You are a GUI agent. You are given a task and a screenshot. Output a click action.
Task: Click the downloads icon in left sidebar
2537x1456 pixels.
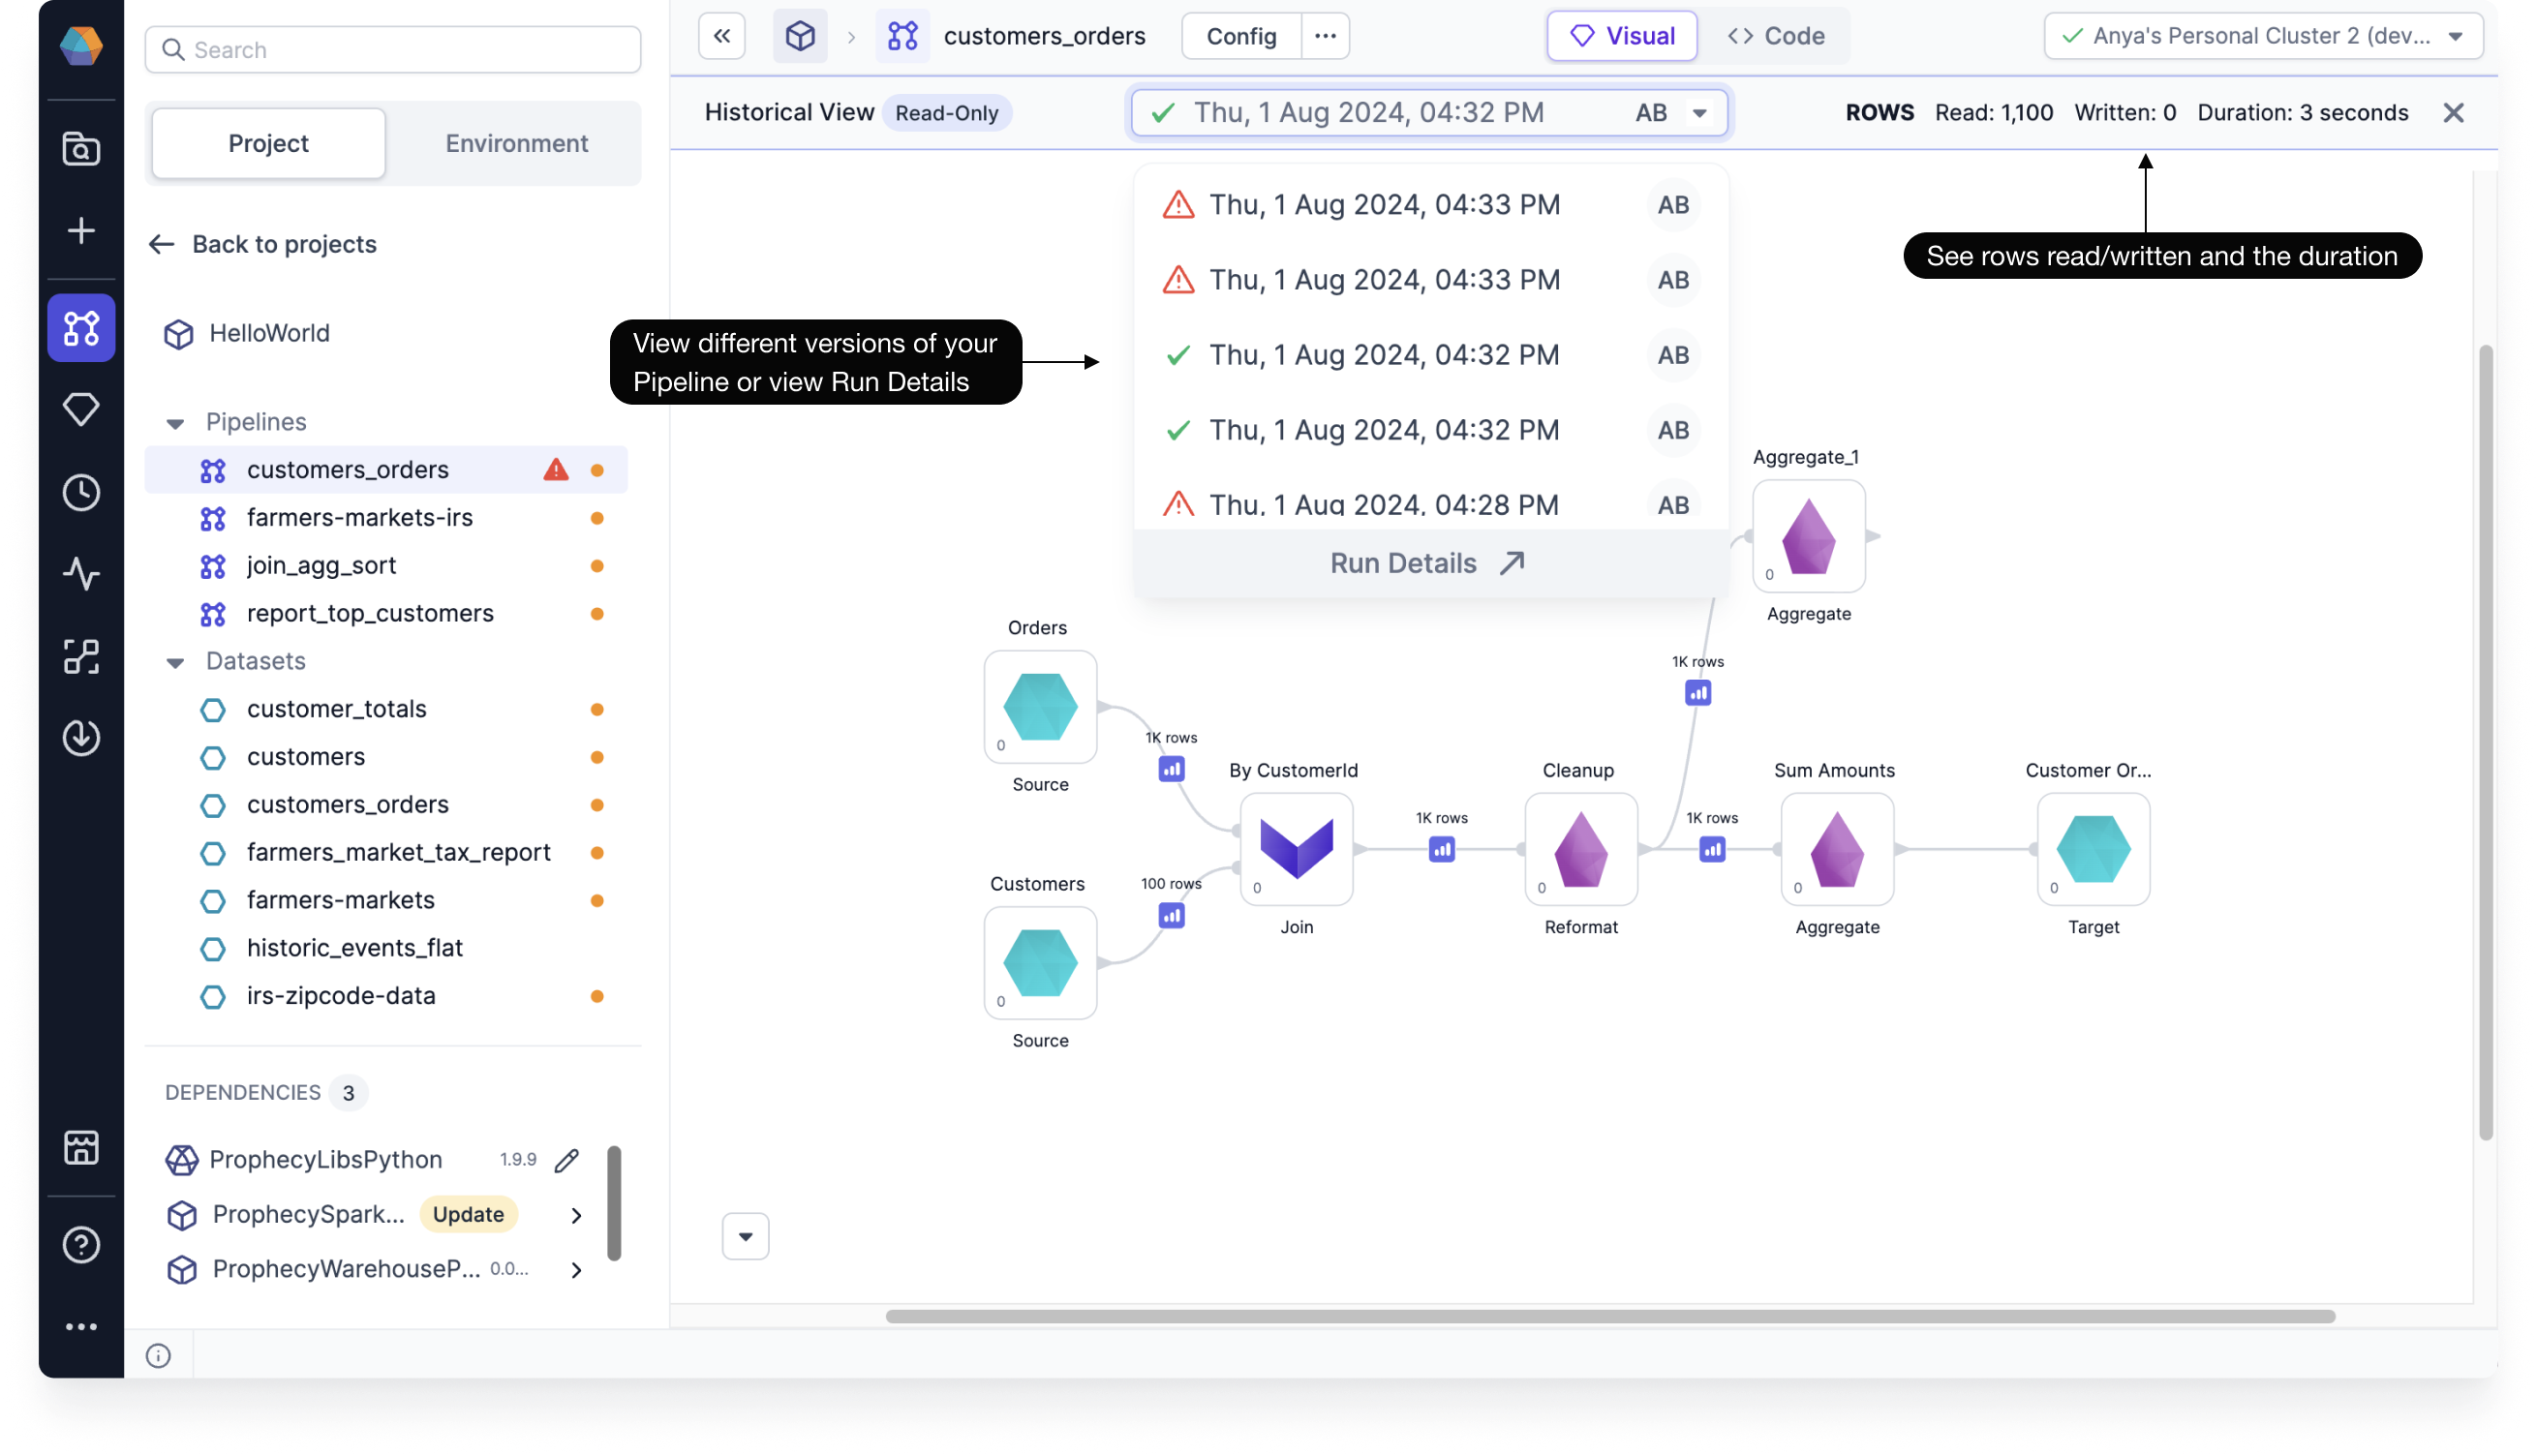[x=81, y=738]
